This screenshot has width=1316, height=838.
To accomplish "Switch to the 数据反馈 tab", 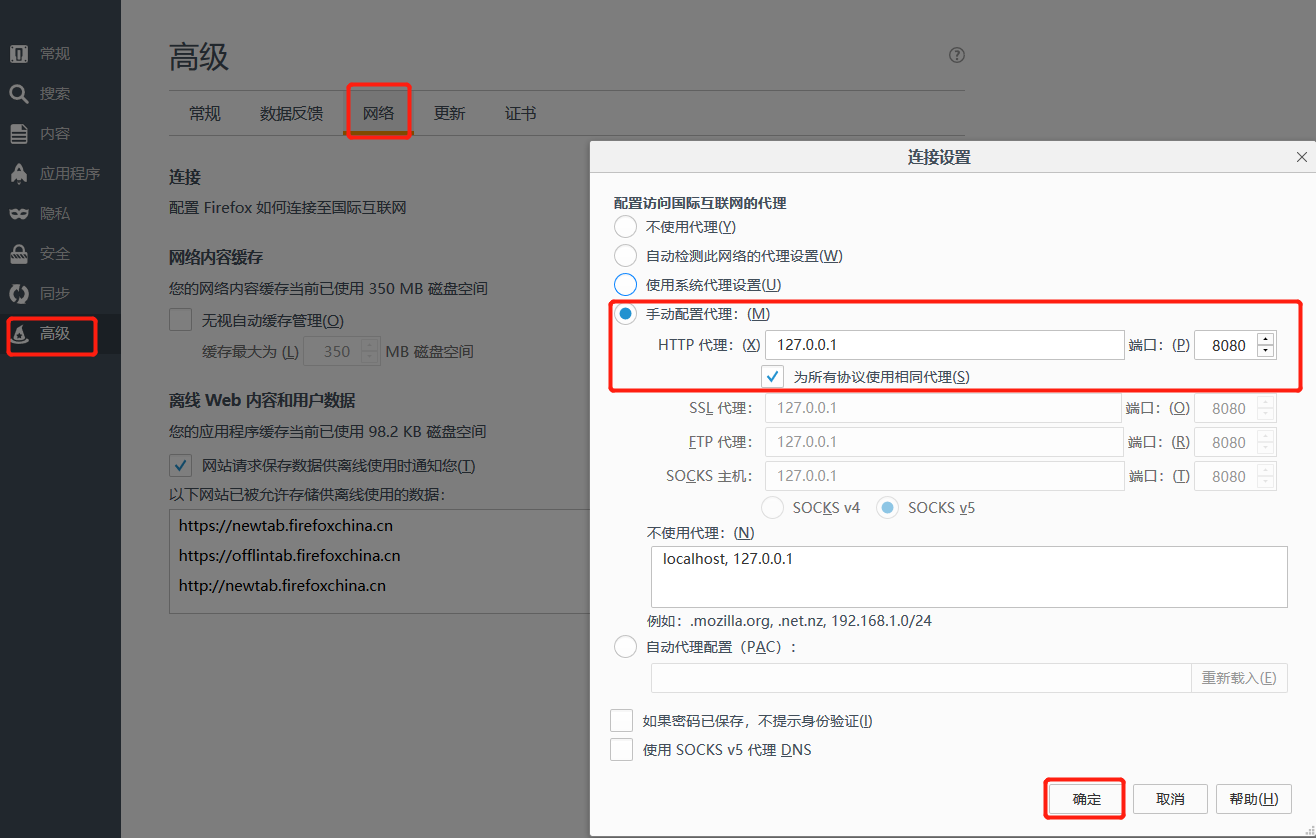I will tap(292, 113).
